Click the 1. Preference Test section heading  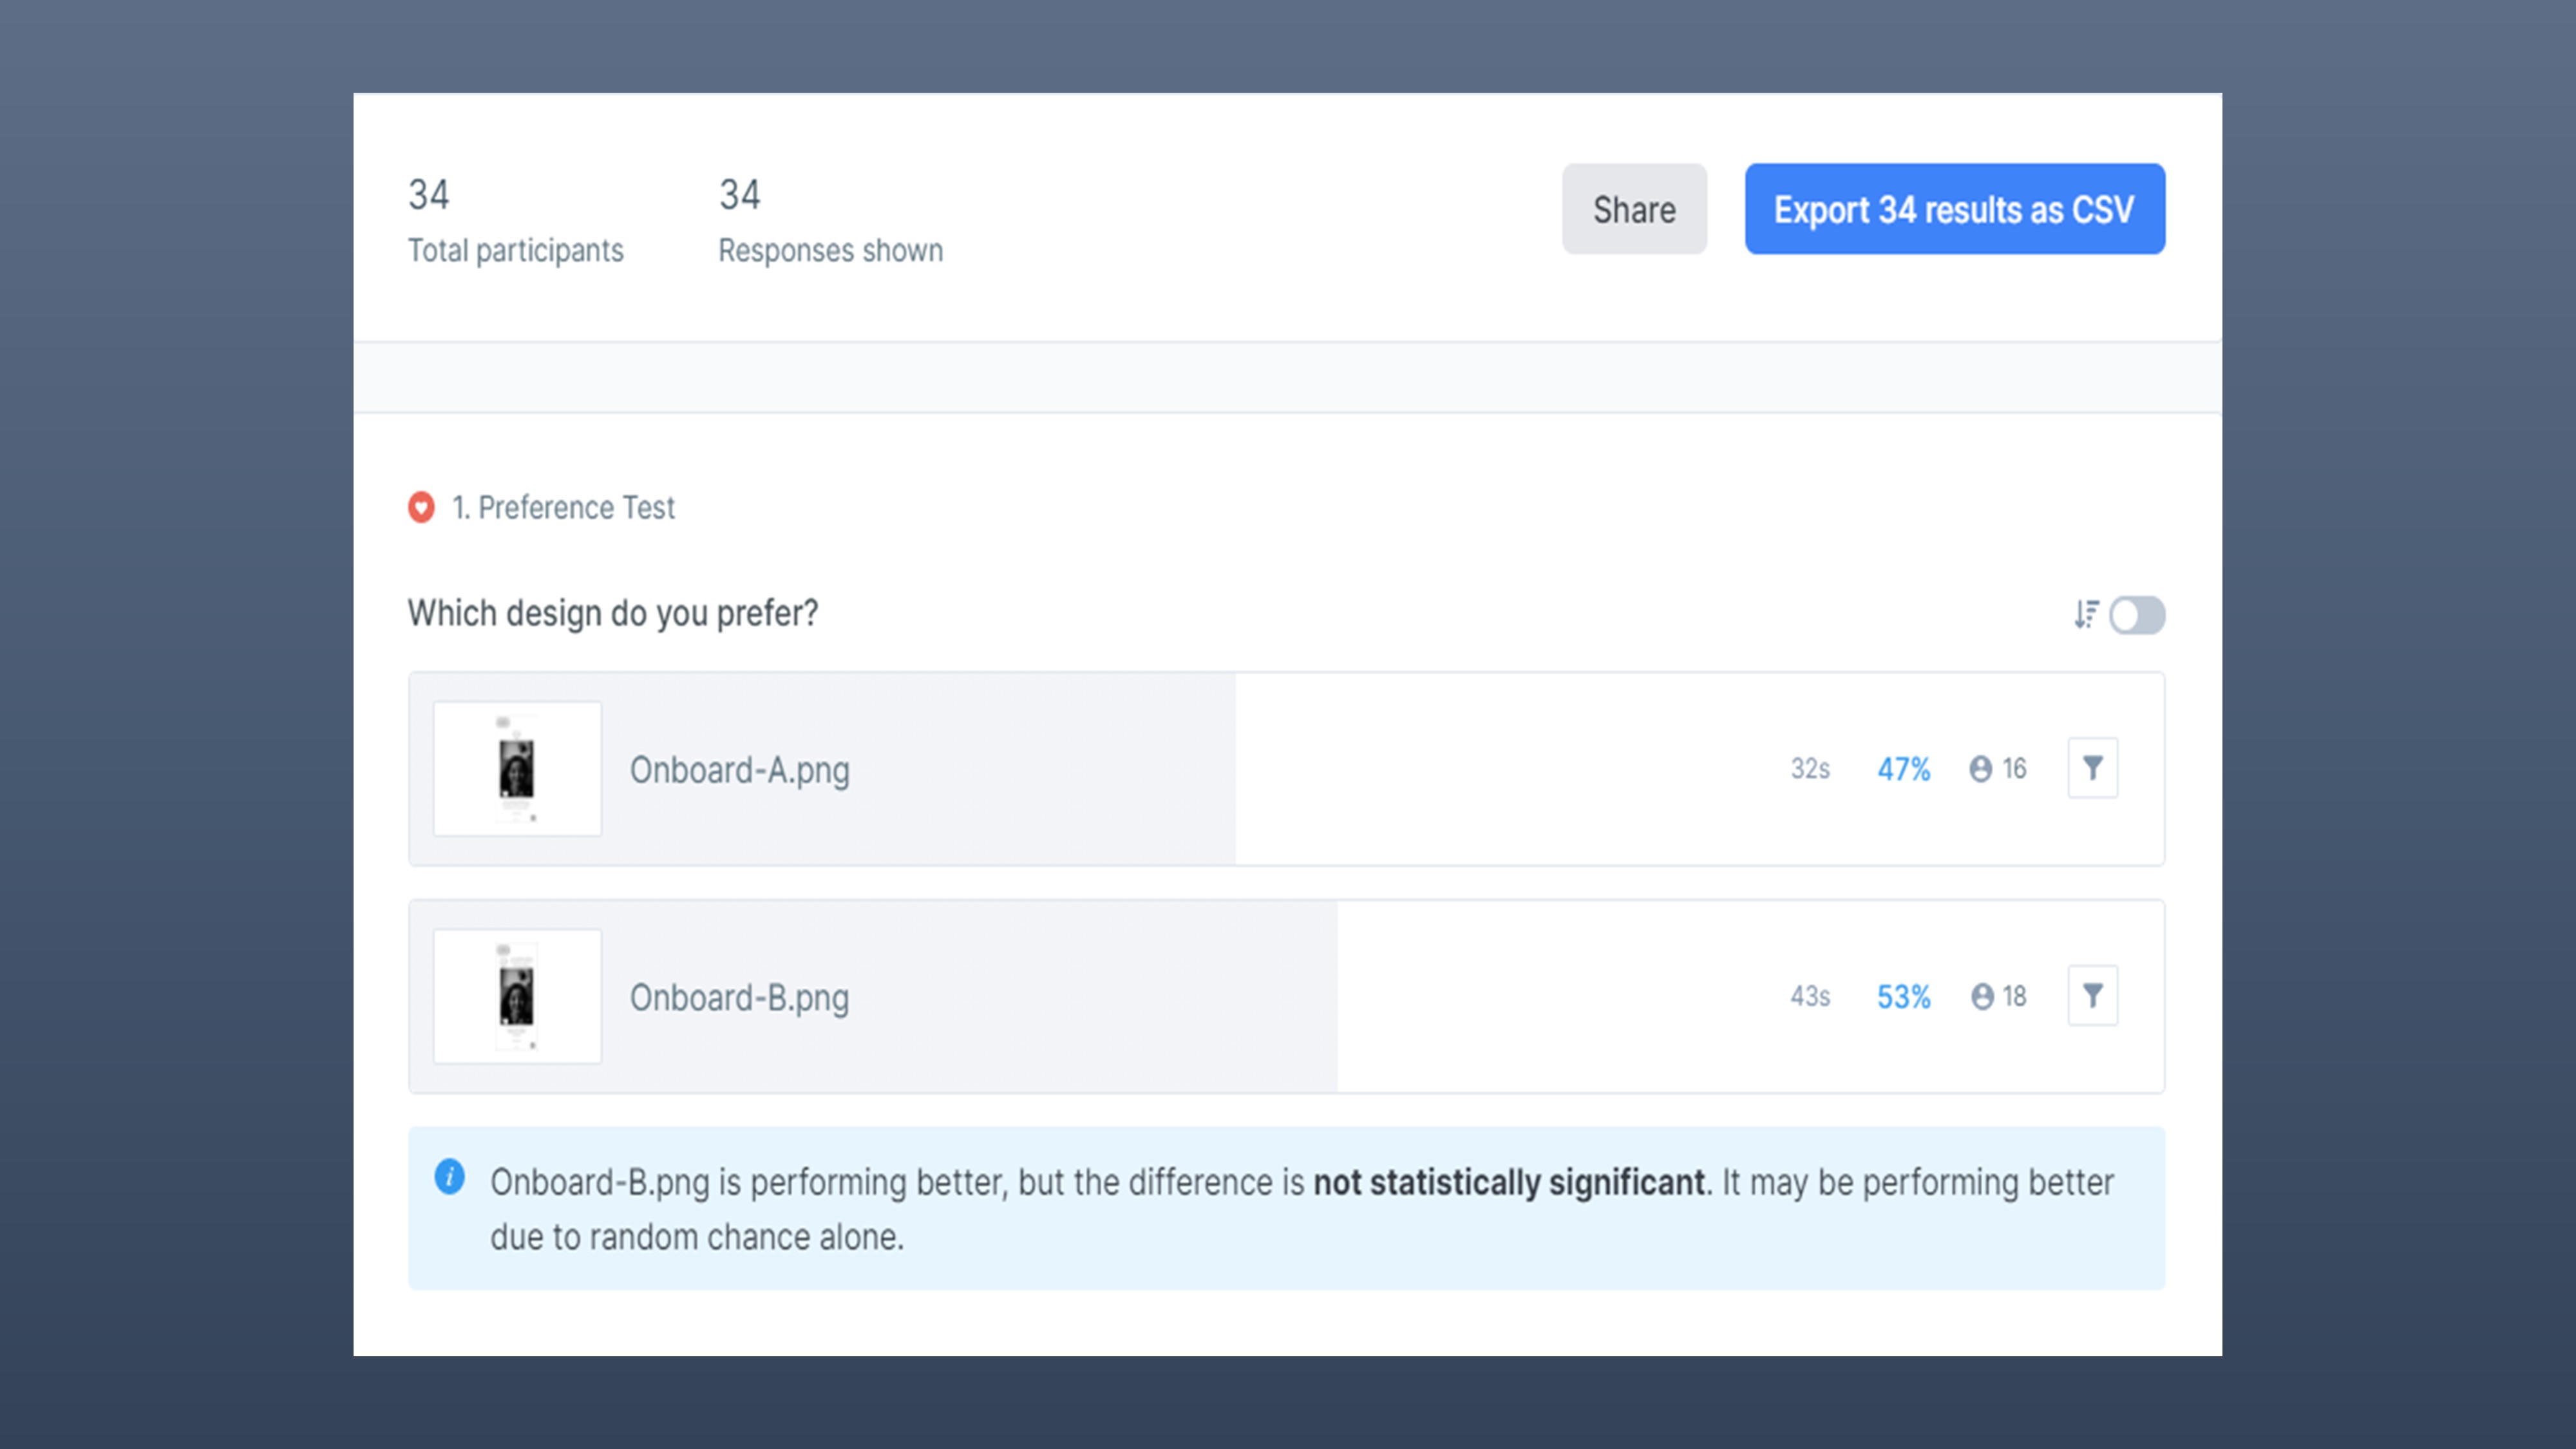pyautogui.click(x=563, y=508)
